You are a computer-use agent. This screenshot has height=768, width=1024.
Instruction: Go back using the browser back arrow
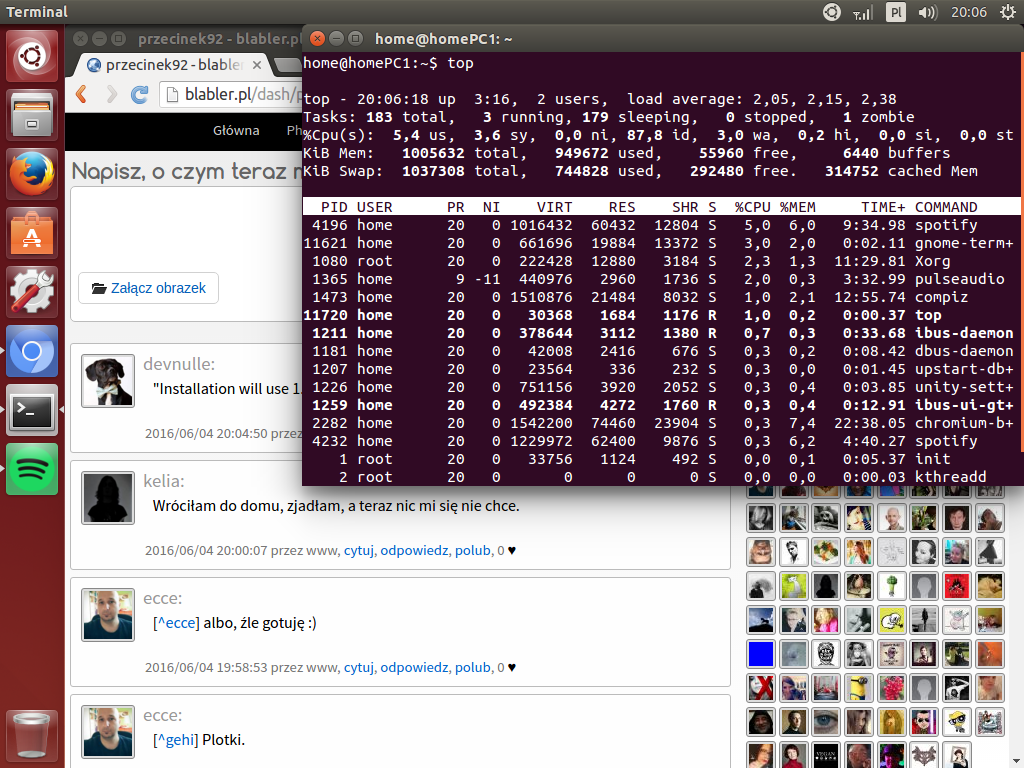pyautogui.click(x=83, y=95)
